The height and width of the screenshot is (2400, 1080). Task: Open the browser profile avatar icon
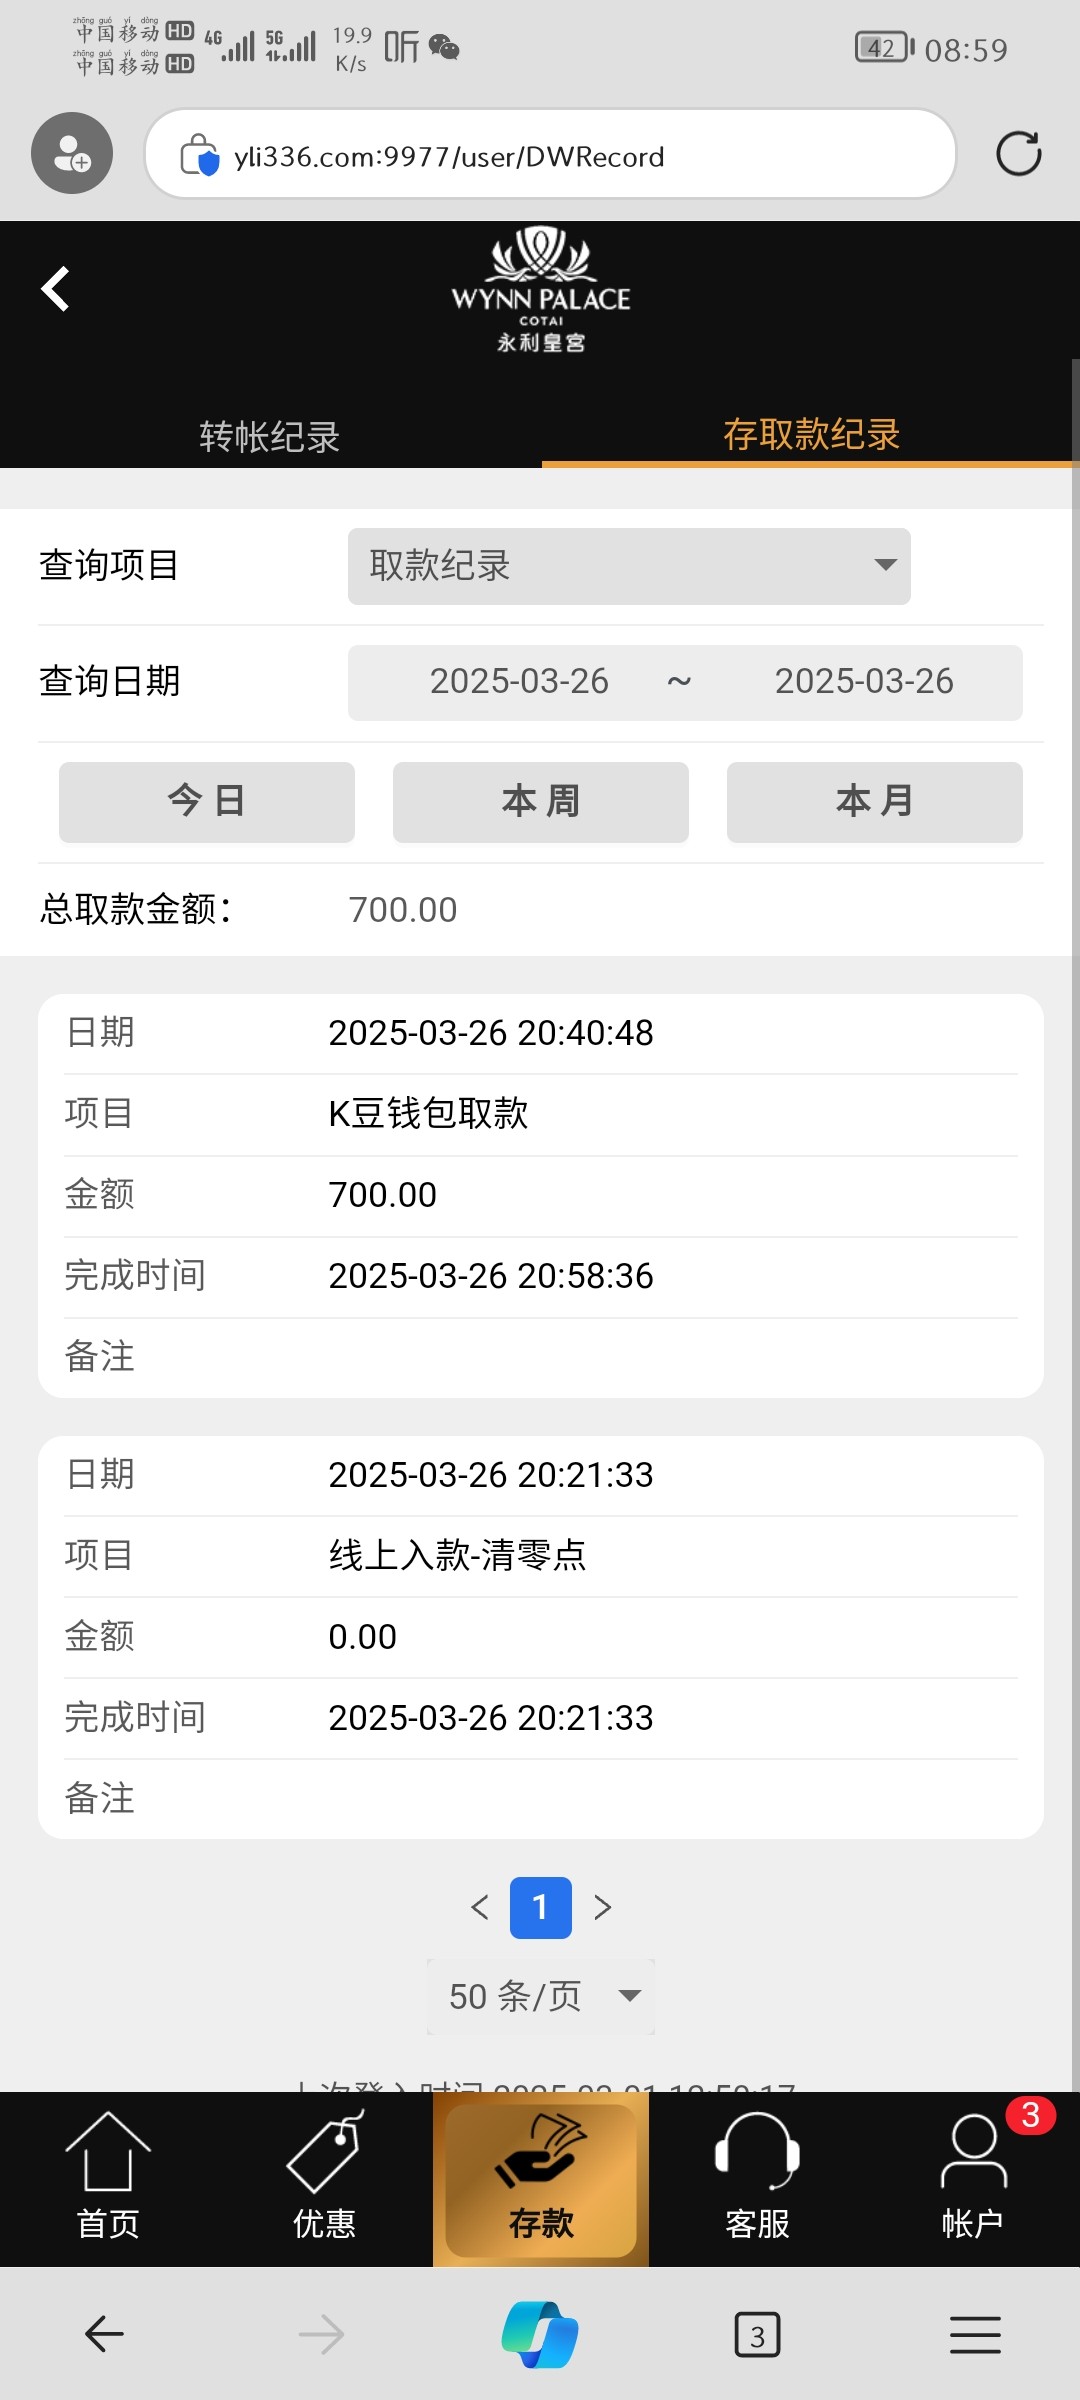(72, 154)
